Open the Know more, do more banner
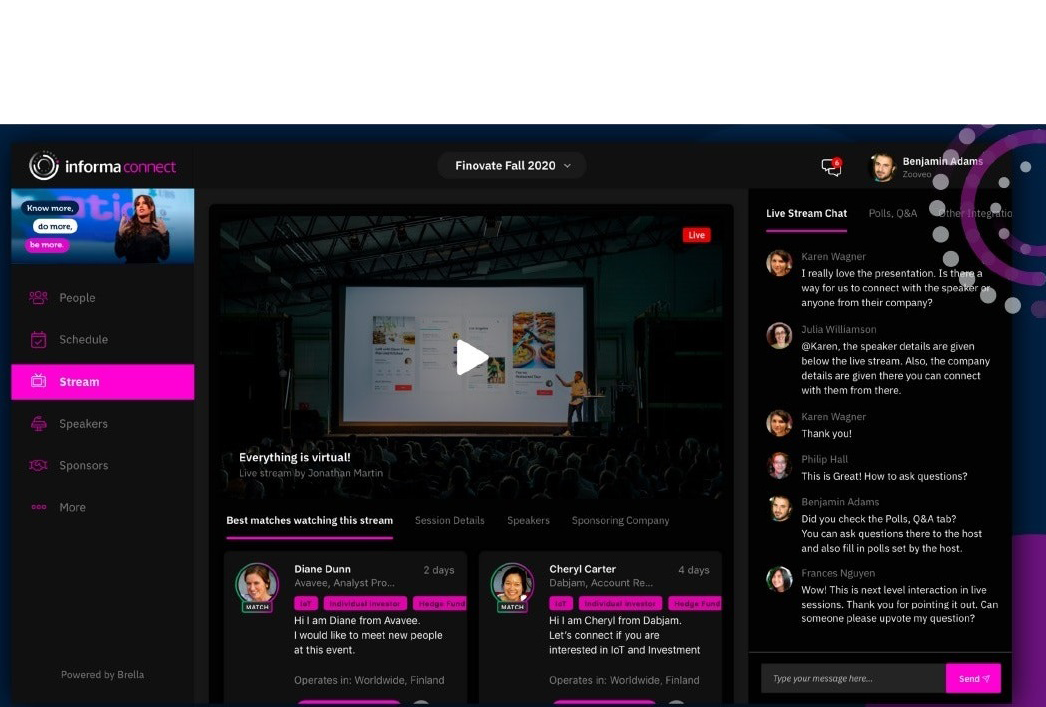Screen dimensions: 1046x707 tap(103, 226)
